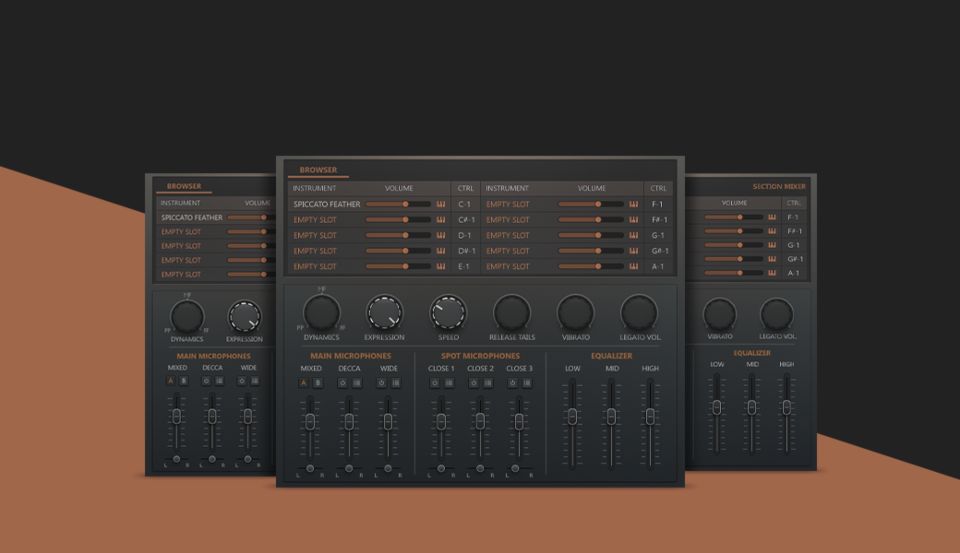Click the Low equalizer fader in center window
This screenshot has width=960, height=553.
point(572,417)
